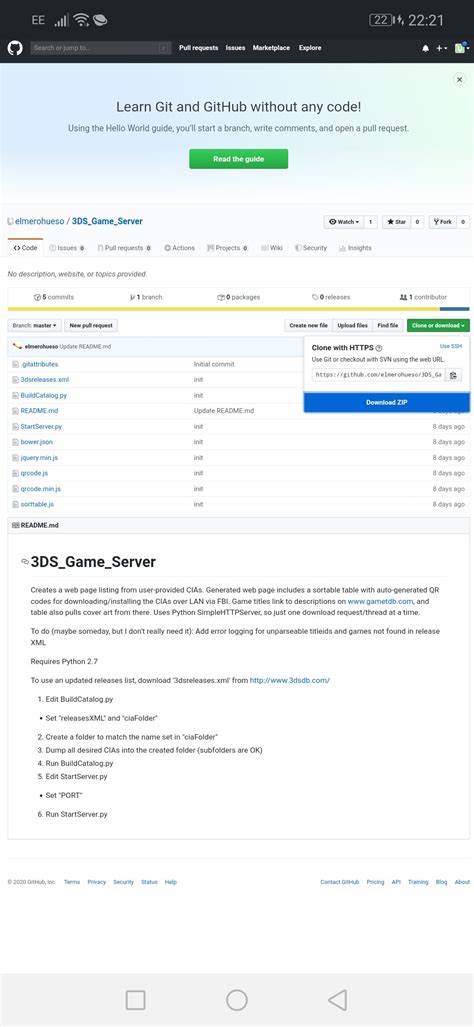Viewport: 474px width, 1027px height.
Task: Switch to the Insights tab
Action: coord(355,248)
